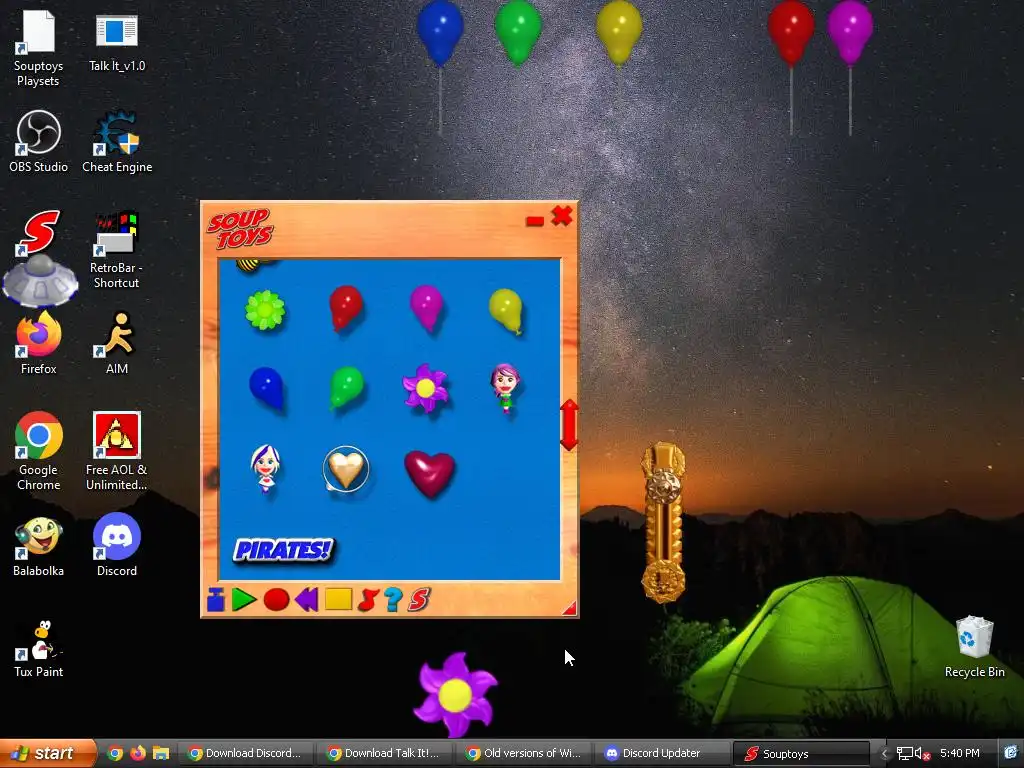Viewport: 1024px width, 768px height.
Task: Click the red resize corner of Souptoys window
Action: click(570, 609)
